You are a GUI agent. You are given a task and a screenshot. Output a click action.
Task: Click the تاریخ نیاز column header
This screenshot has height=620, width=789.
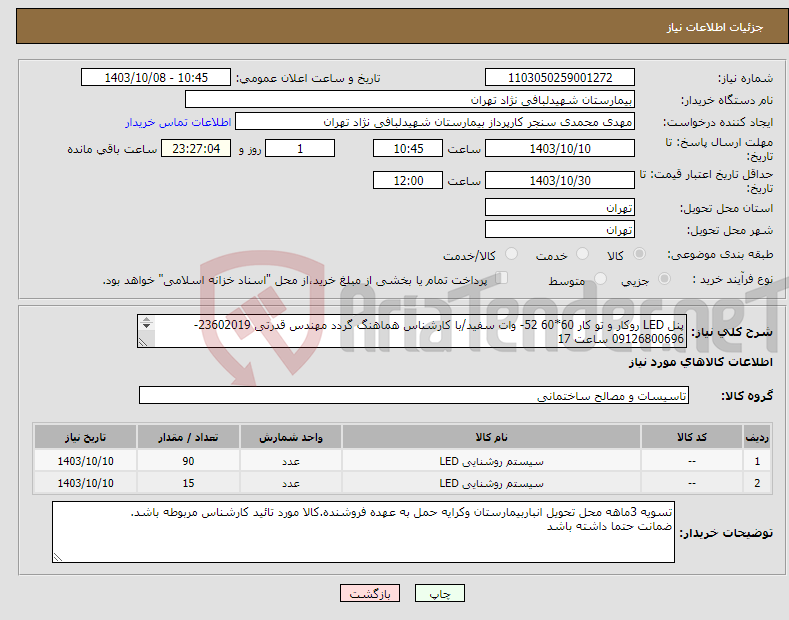(86, 437)
